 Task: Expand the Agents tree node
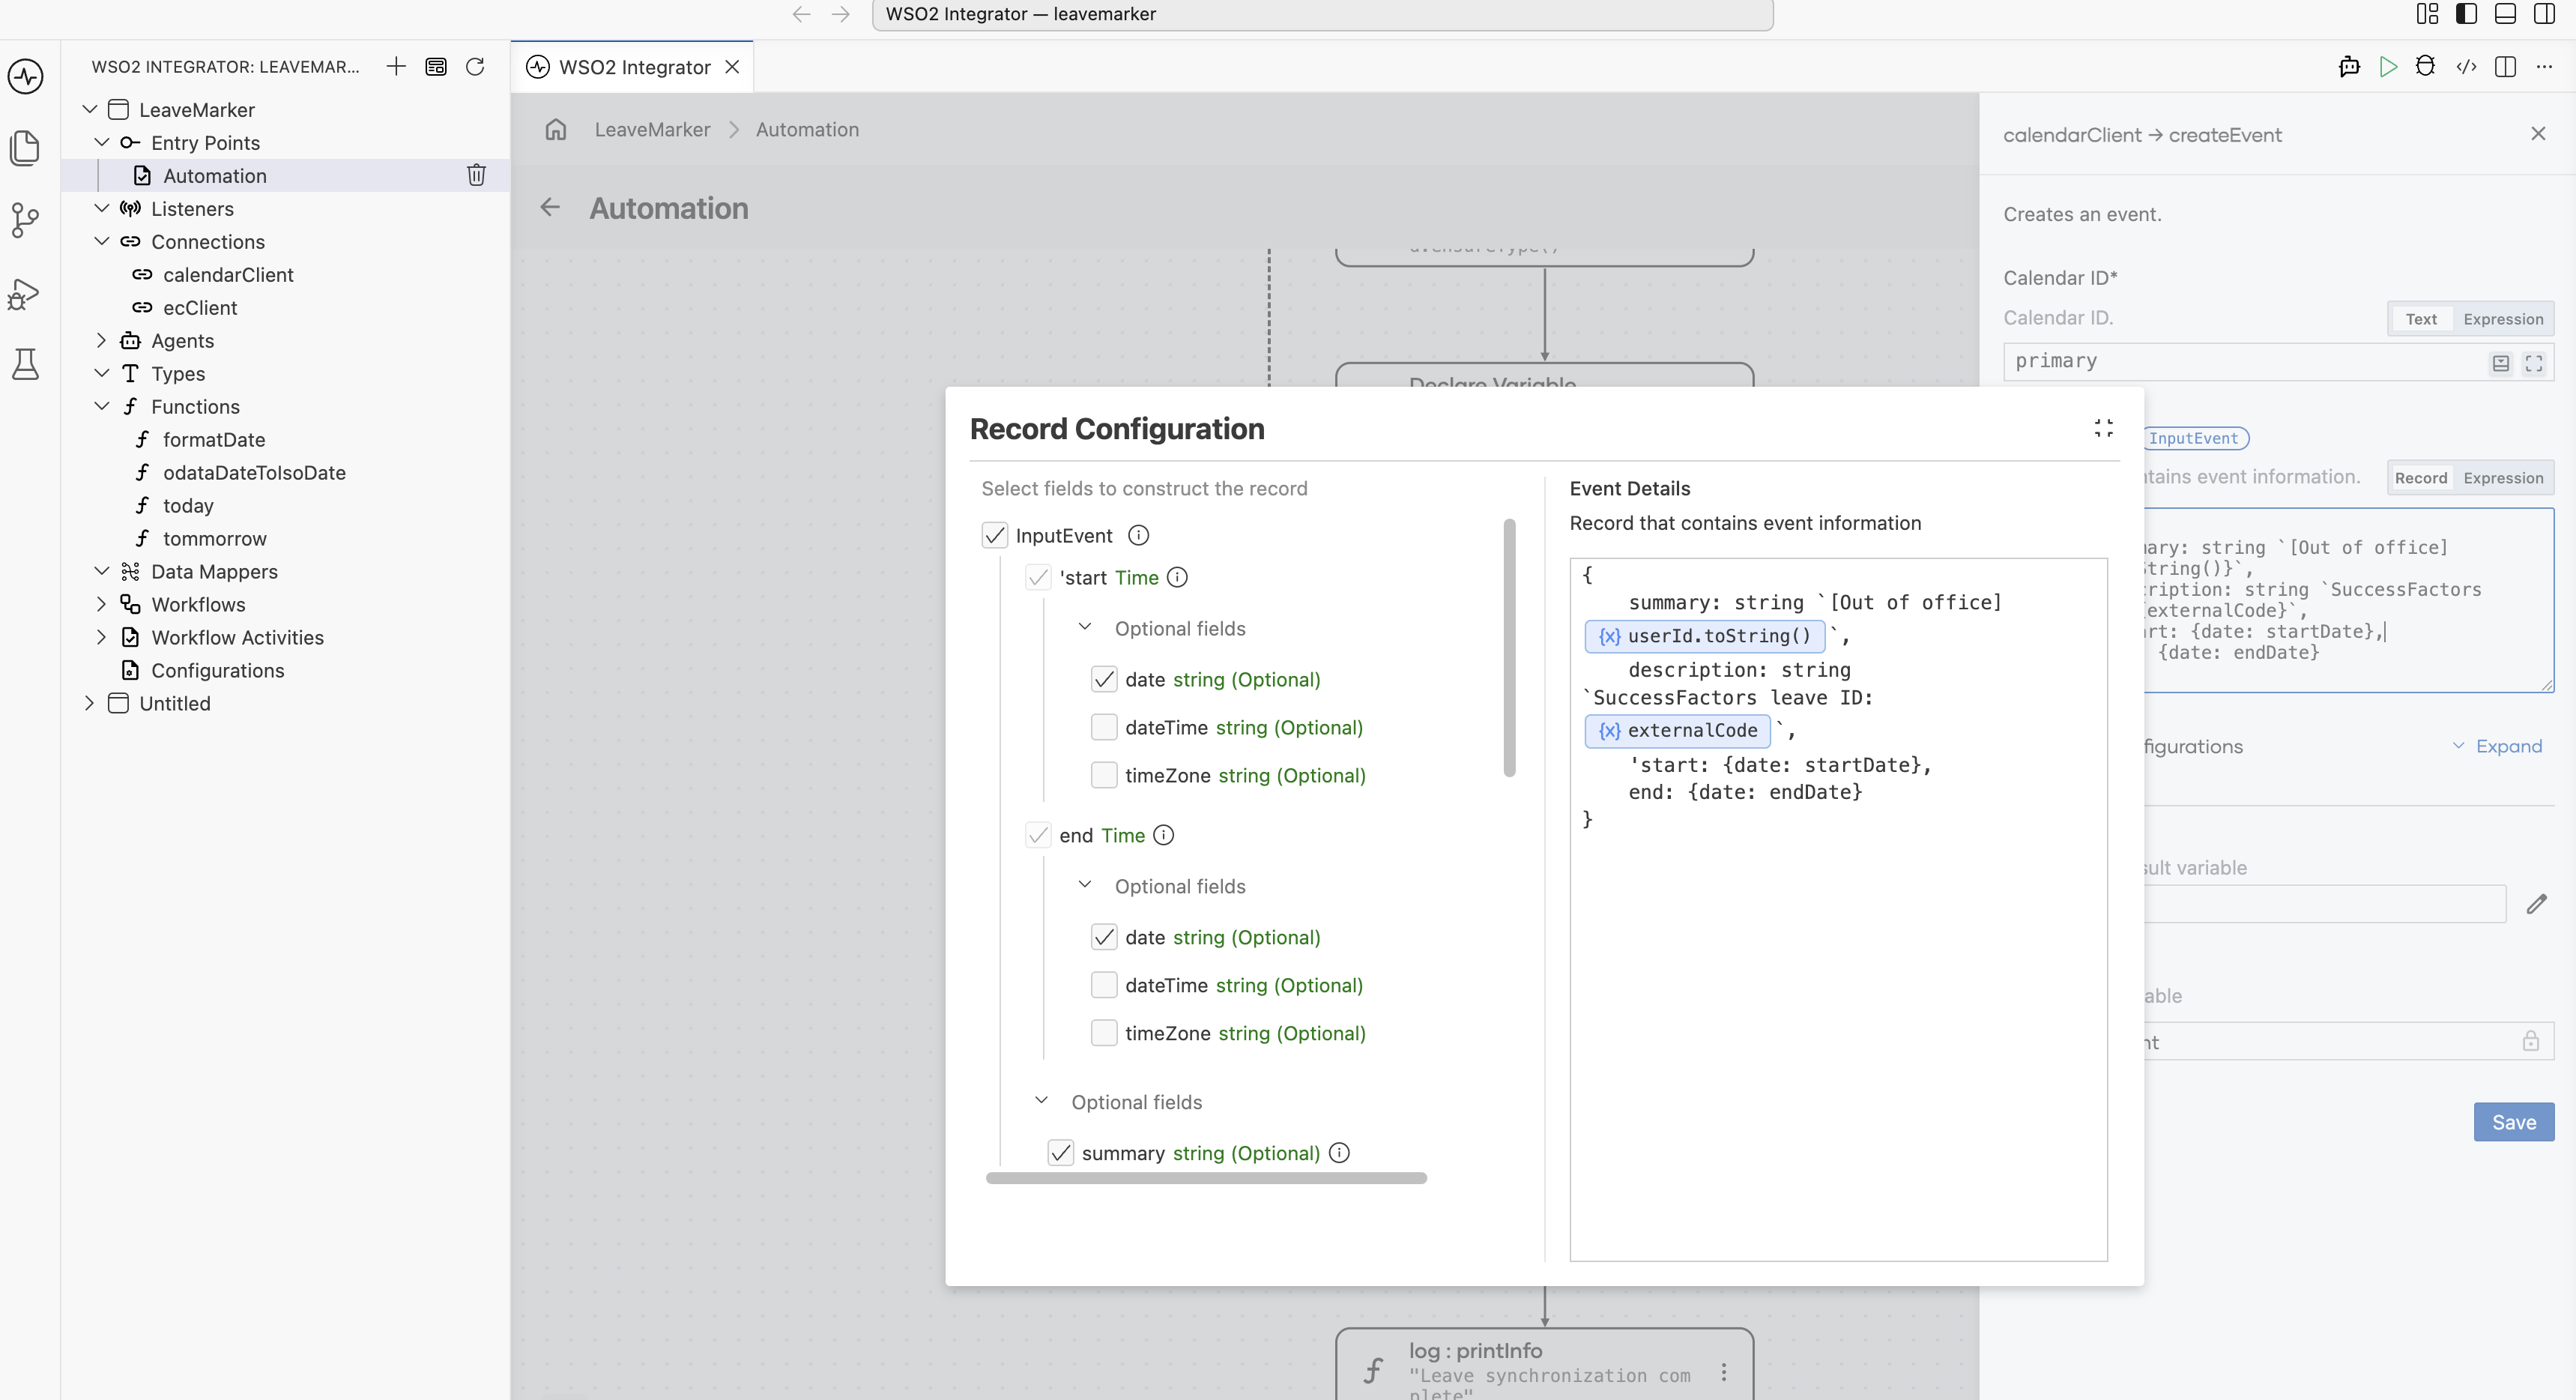(x=101, y=341)
